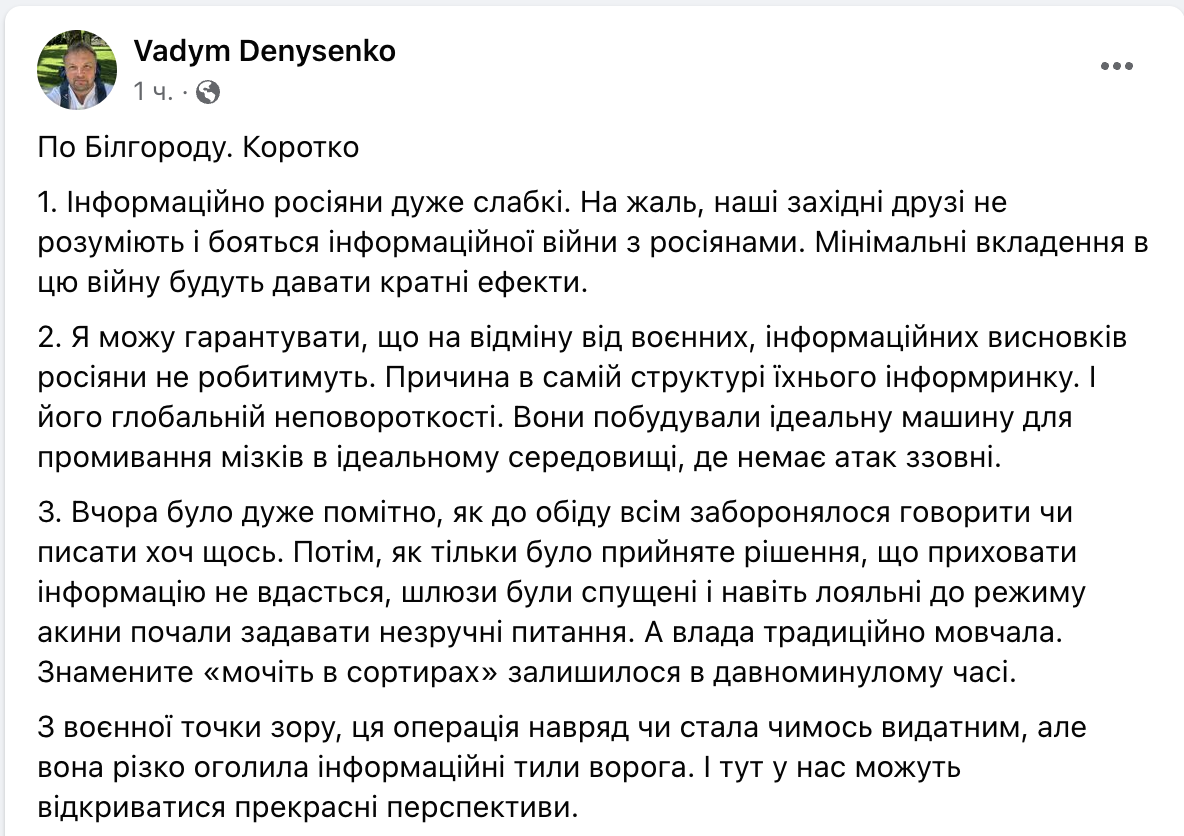Open the post's three-dot options menu
This screenshot has width=1184, height=836.
click(x=1116, y=66)
